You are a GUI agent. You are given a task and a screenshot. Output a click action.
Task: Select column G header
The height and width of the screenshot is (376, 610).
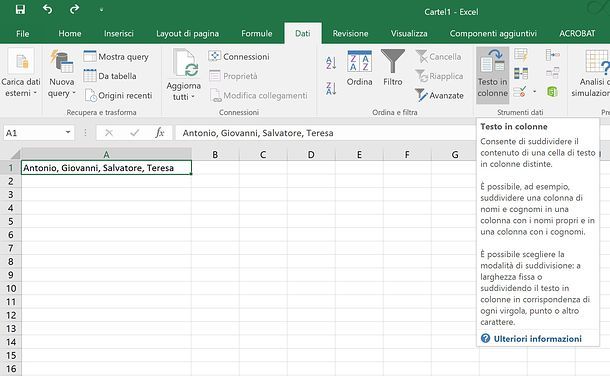[x=455, y=154]
